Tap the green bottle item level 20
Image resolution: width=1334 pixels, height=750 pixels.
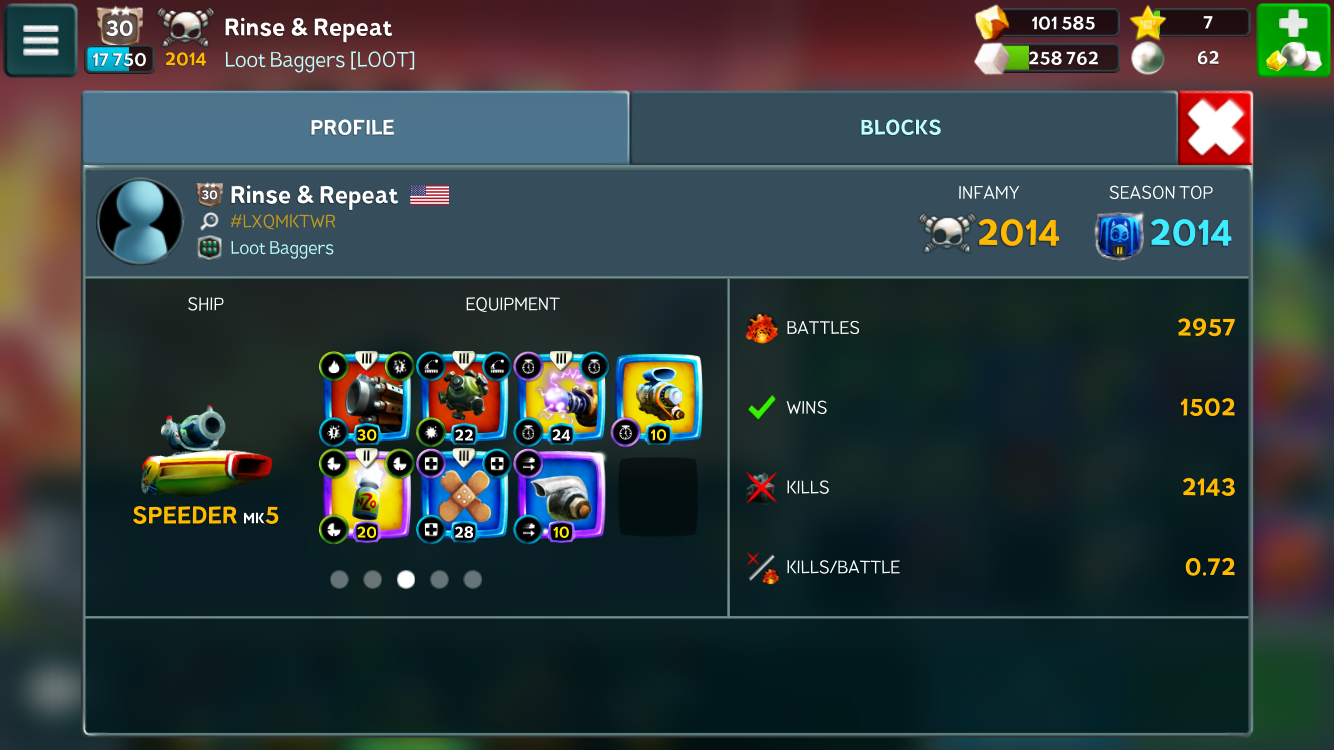366,495
